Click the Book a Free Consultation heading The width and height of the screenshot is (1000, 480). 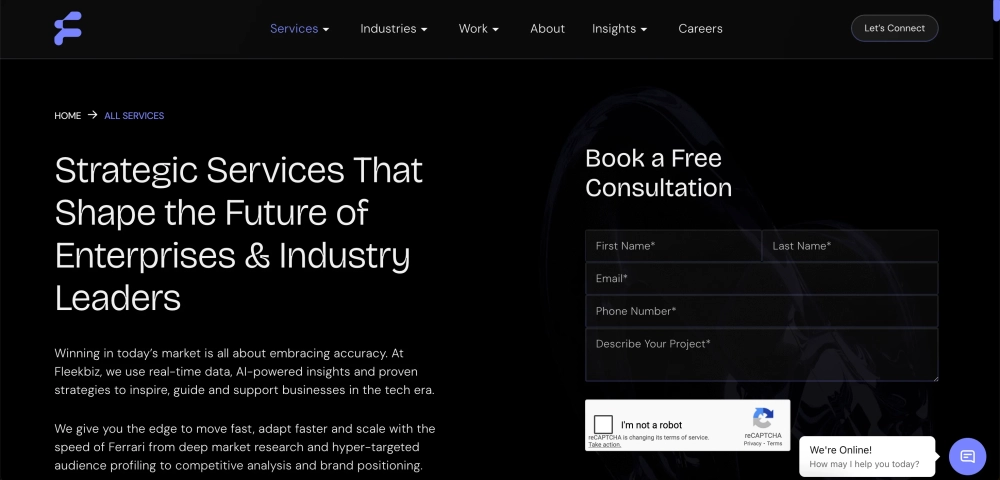[658, 173]
